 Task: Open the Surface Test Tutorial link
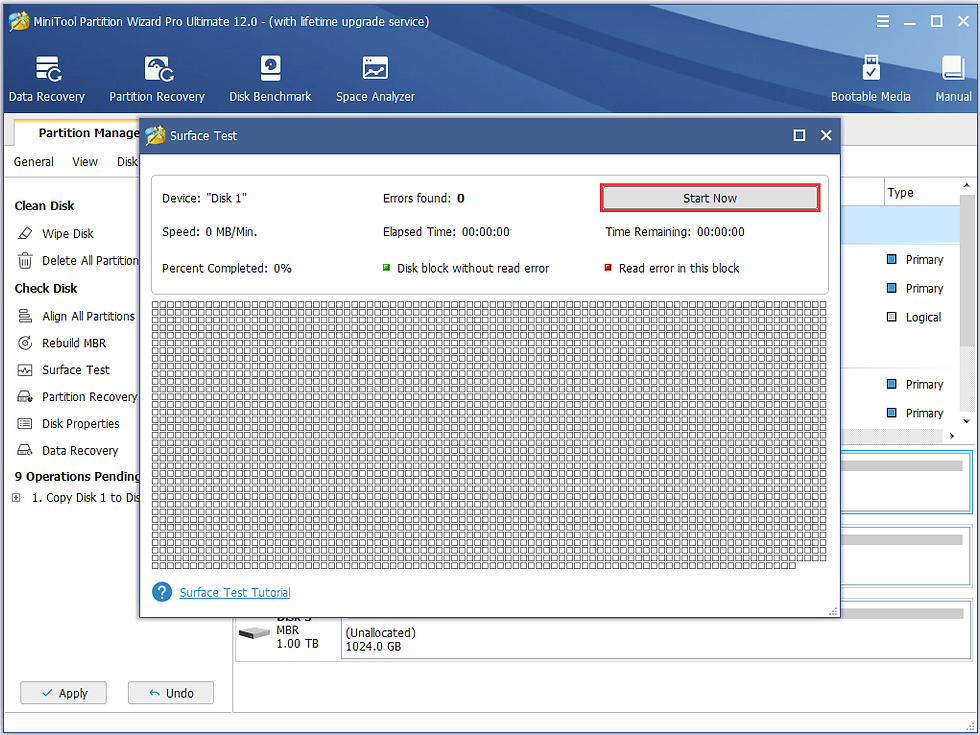click(235, 592)
